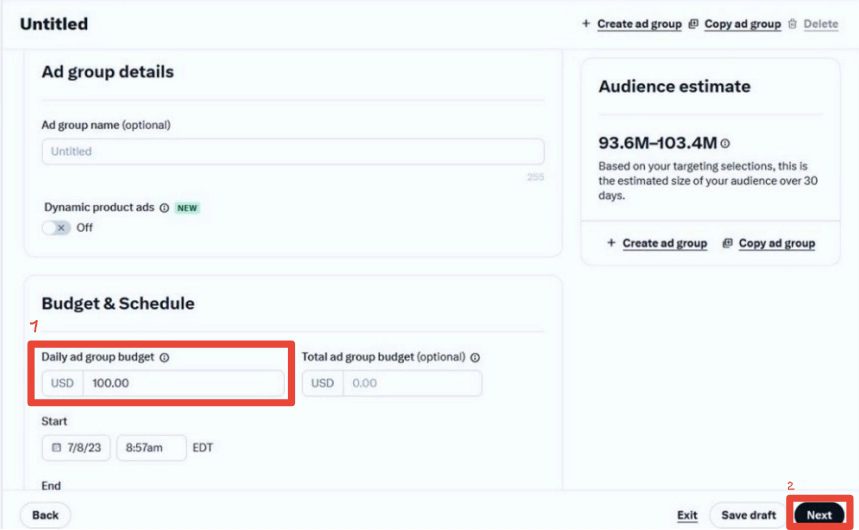Click copy icon by top Copy ad group
The image size is (859, 530).
(x=693, y=24)
